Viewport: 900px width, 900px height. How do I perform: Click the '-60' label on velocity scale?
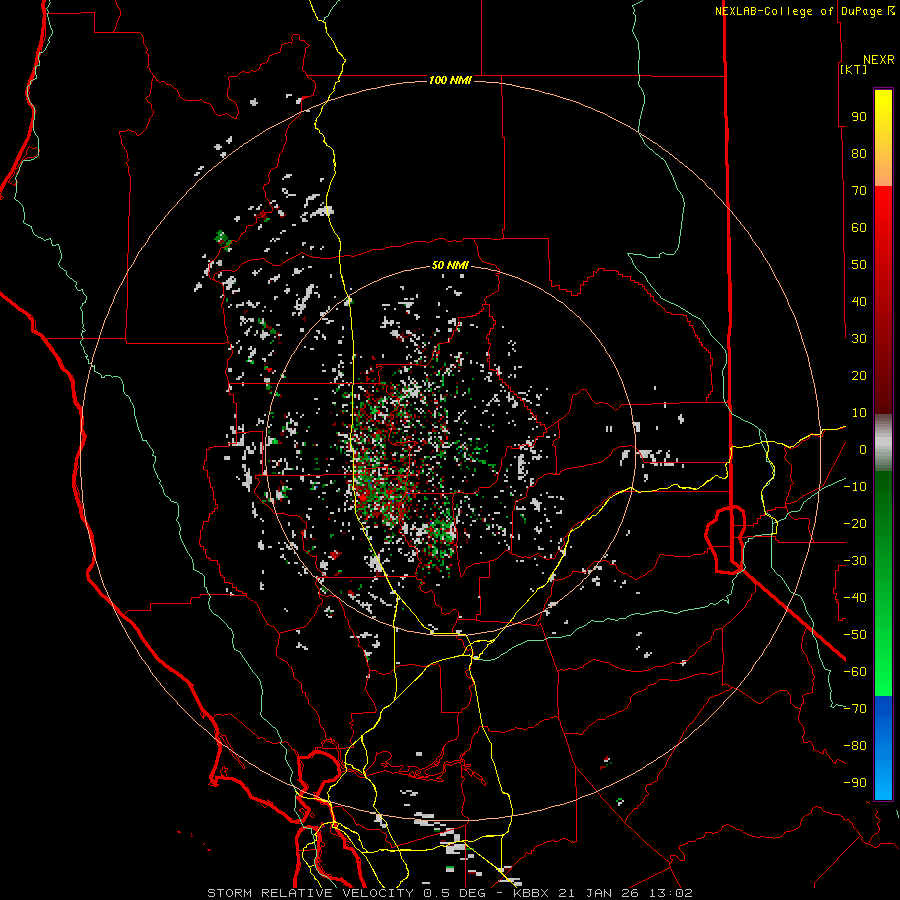[x=855, y=672]
